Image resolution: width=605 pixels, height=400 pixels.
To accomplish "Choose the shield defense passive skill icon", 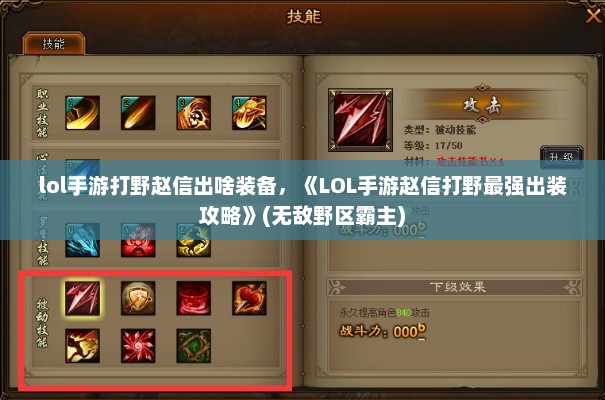I will click(138, 298).
